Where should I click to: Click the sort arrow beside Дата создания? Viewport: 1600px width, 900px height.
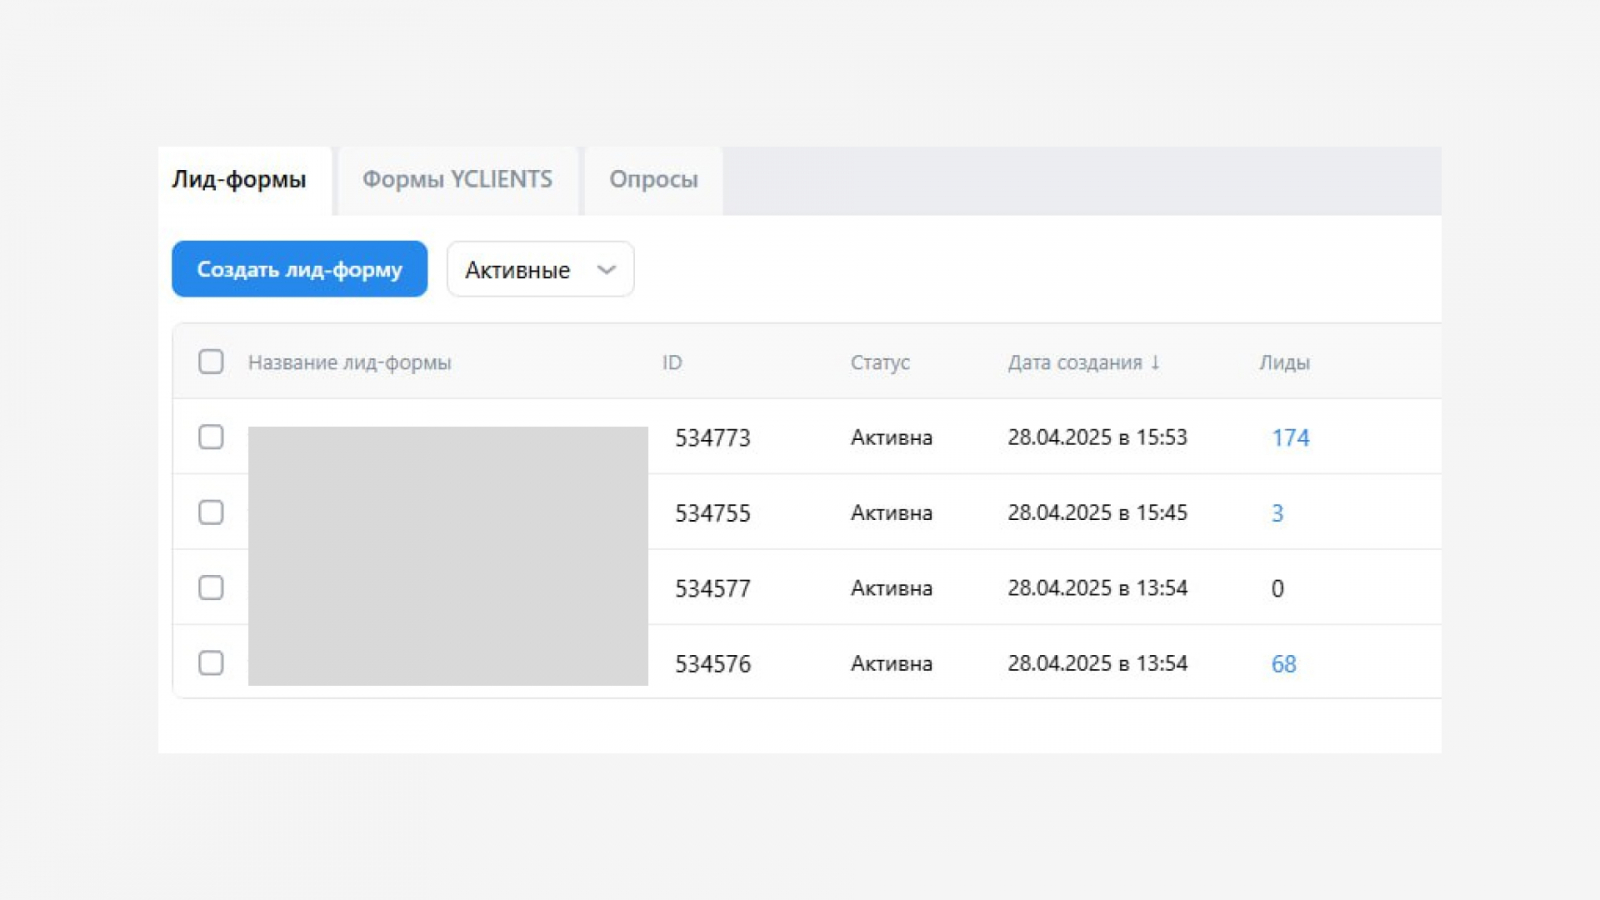coord(1155,362)
